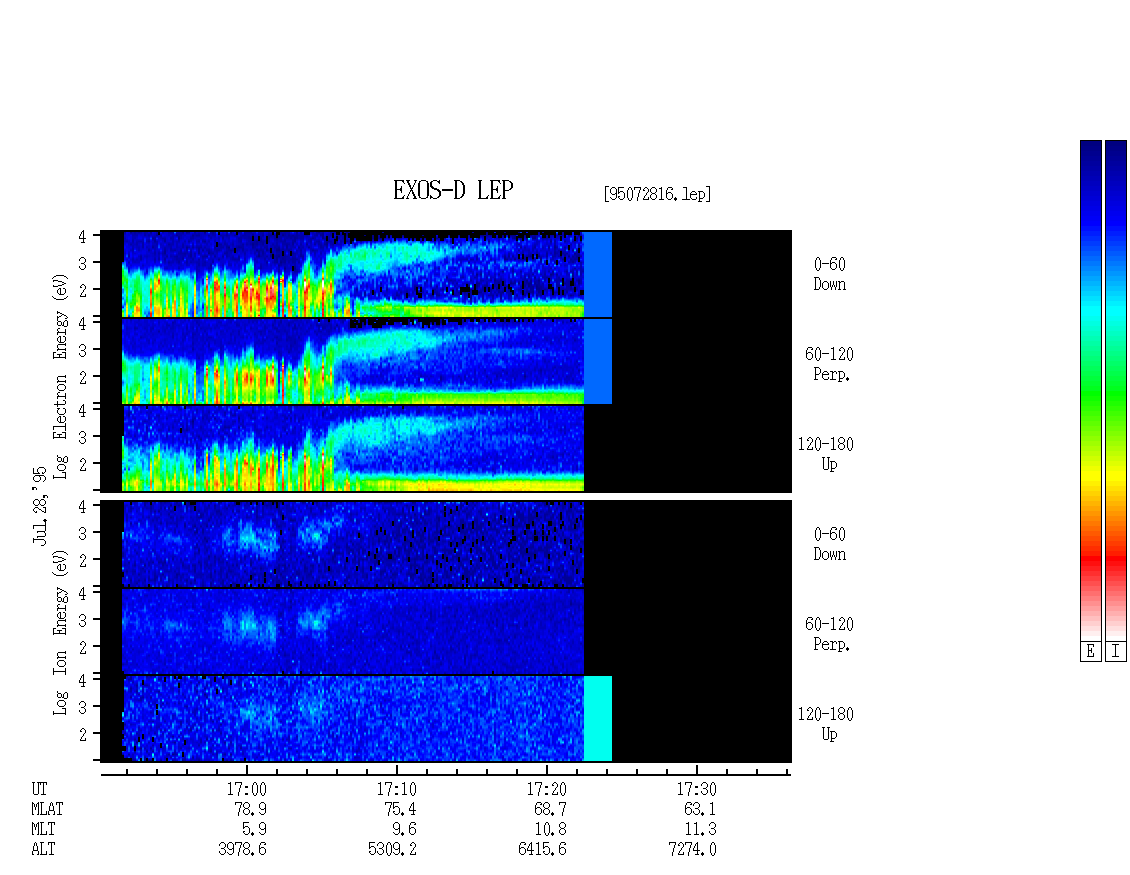
Task: Click the 'Jul. 28, '95' date label
Action: 40,505
